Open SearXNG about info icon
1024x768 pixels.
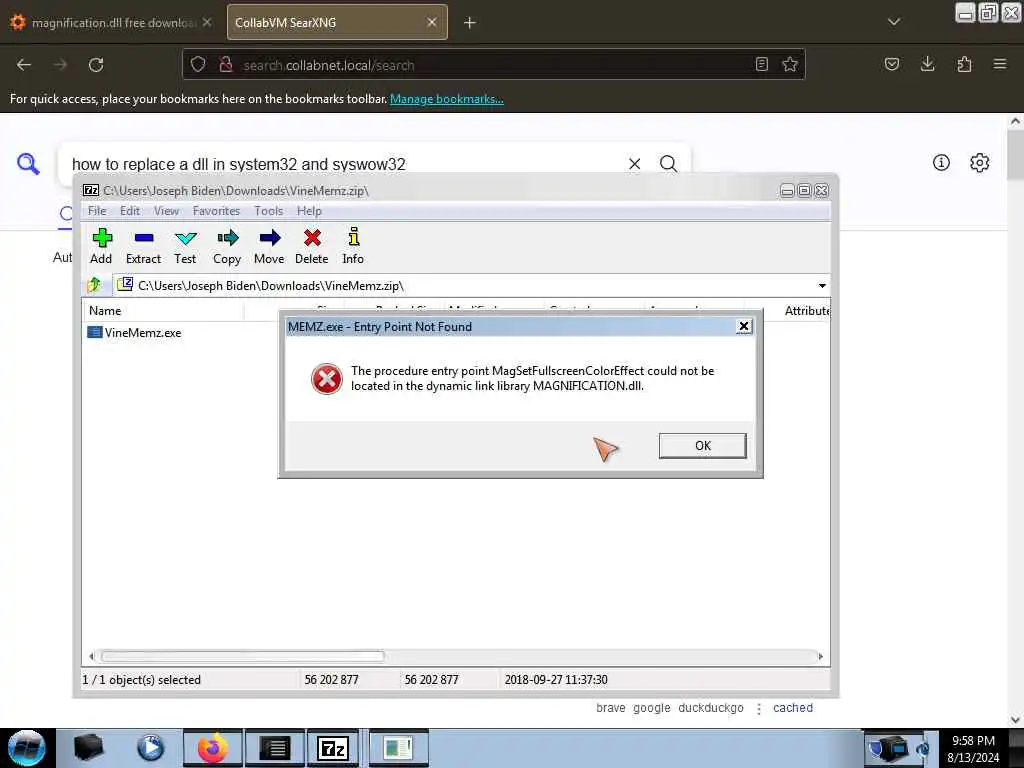[x=941, y=163]
